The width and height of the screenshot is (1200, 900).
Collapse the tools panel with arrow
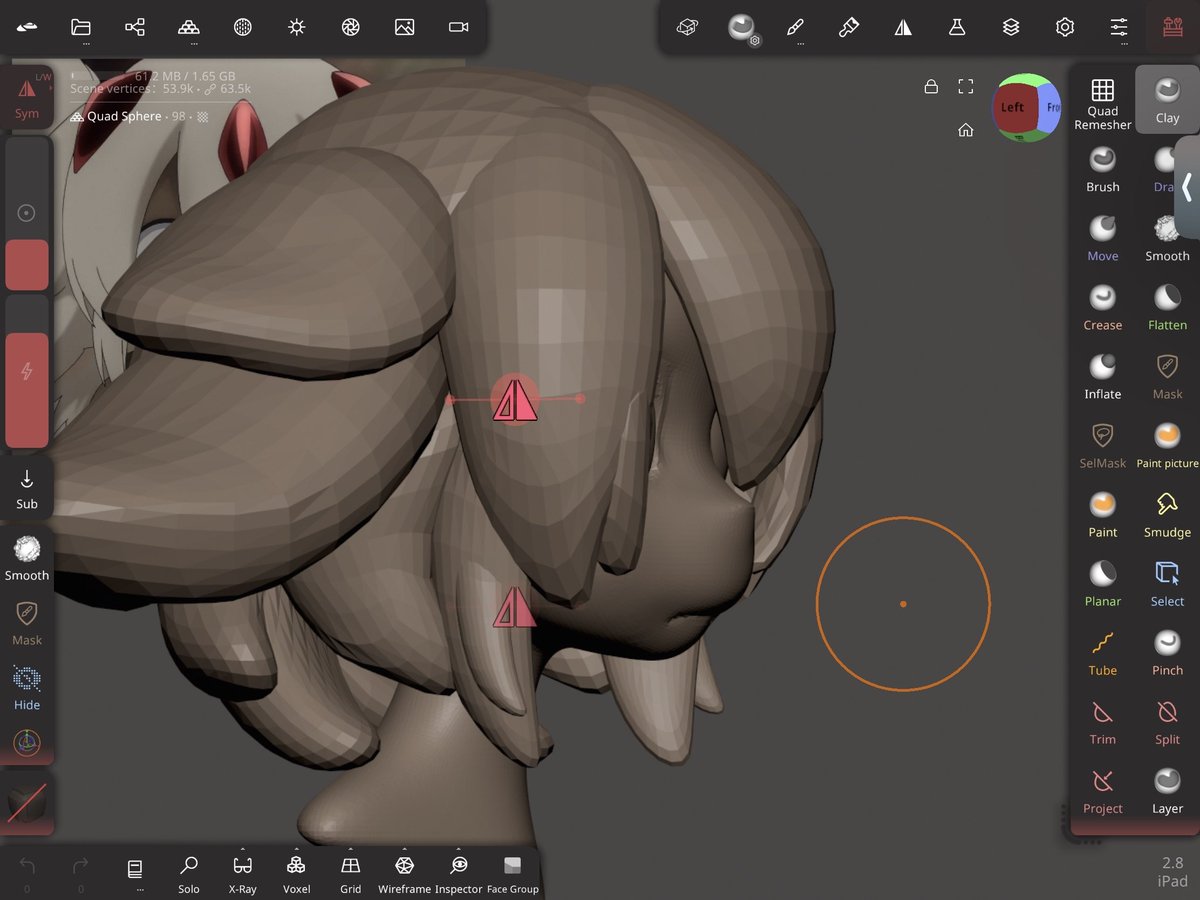tap(1187, 188)
